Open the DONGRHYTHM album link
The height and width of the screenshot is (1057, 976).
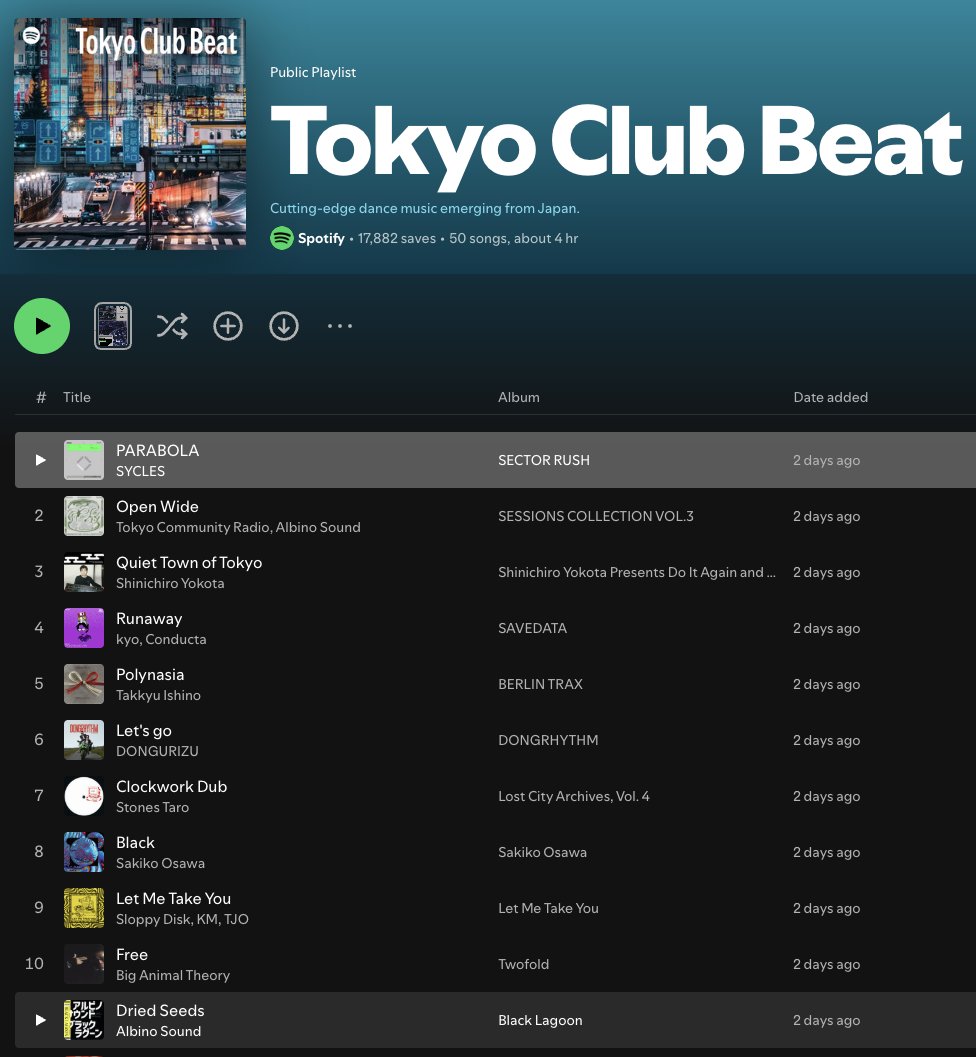click(x=548, y=739)
